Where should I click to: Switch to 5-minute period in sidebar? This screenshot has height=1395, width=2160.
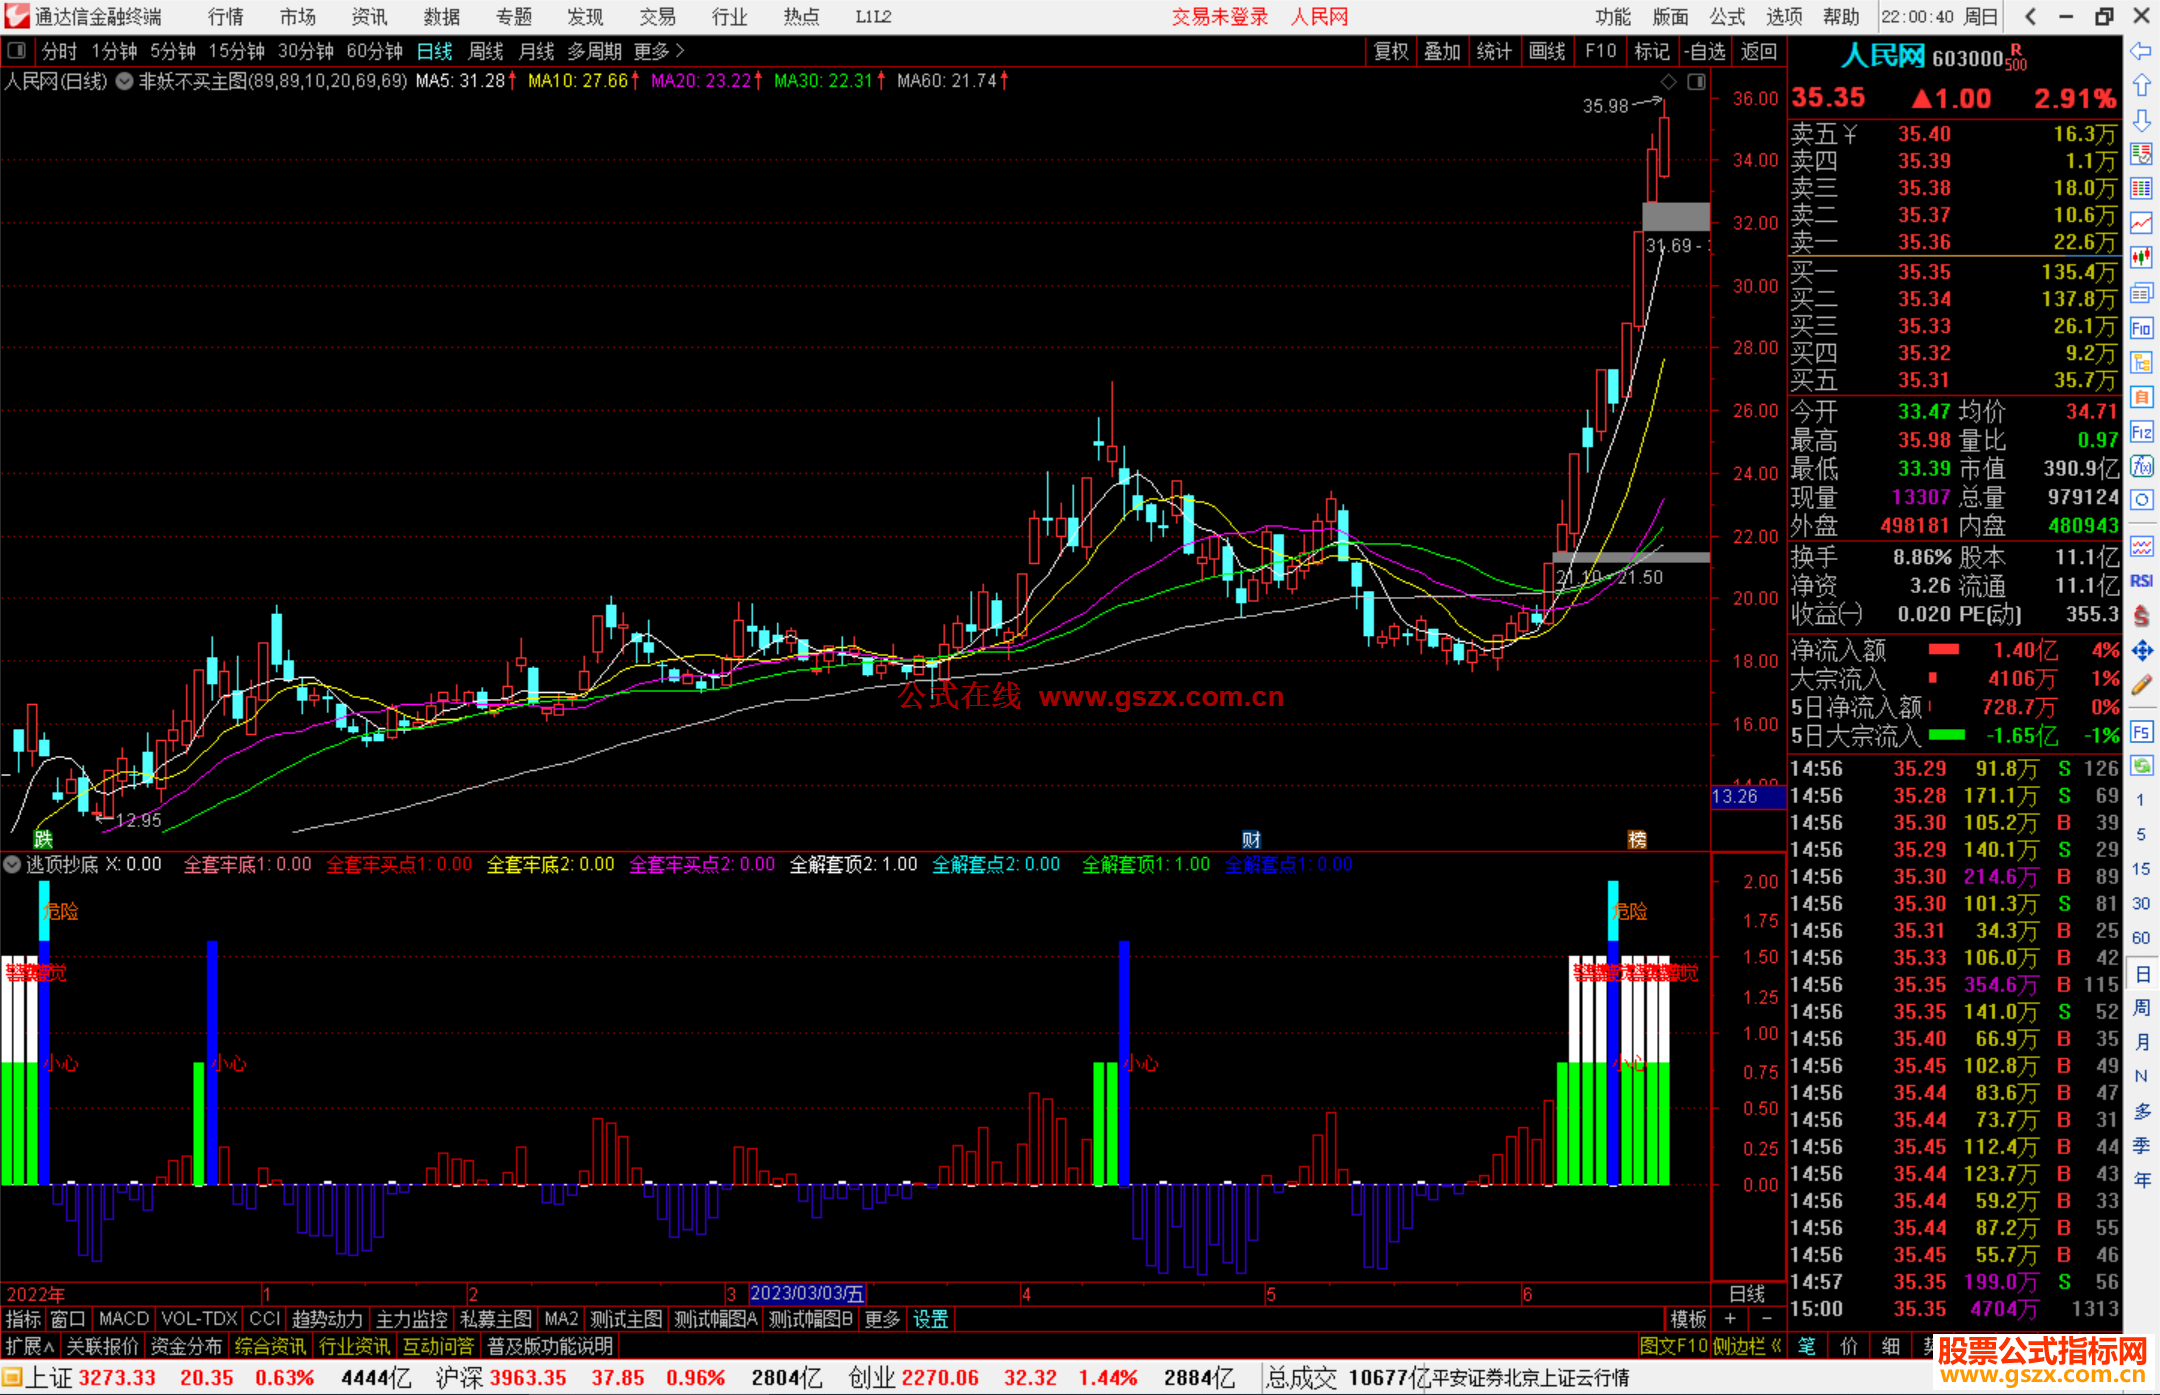2140,835
